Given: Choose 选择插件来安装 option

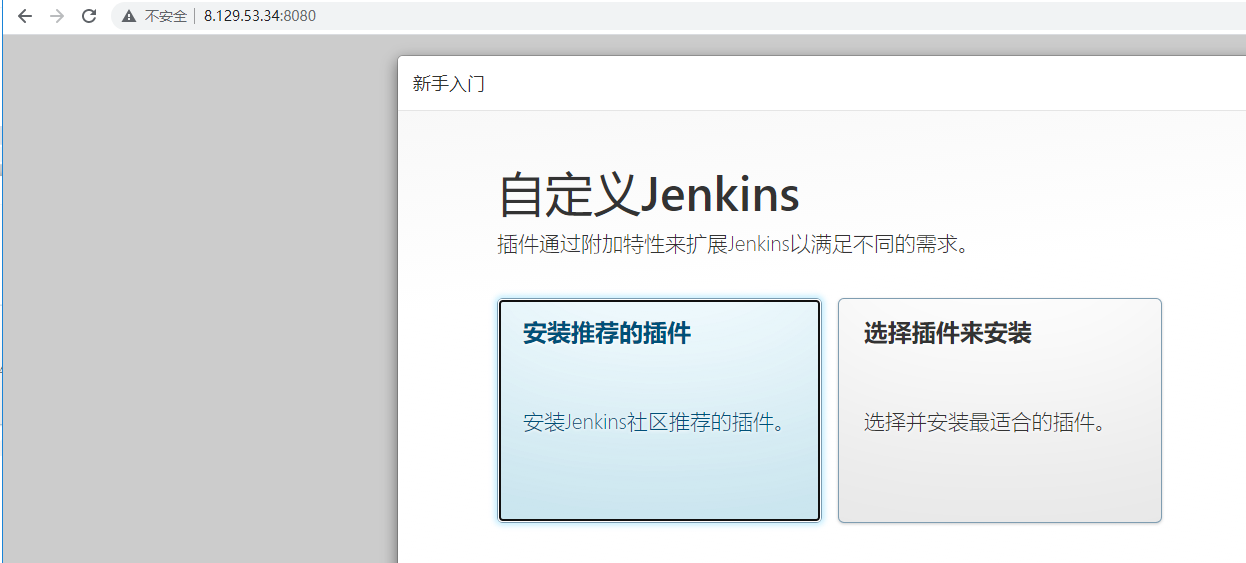Looking at the screenshot, I should [1000, 410].
